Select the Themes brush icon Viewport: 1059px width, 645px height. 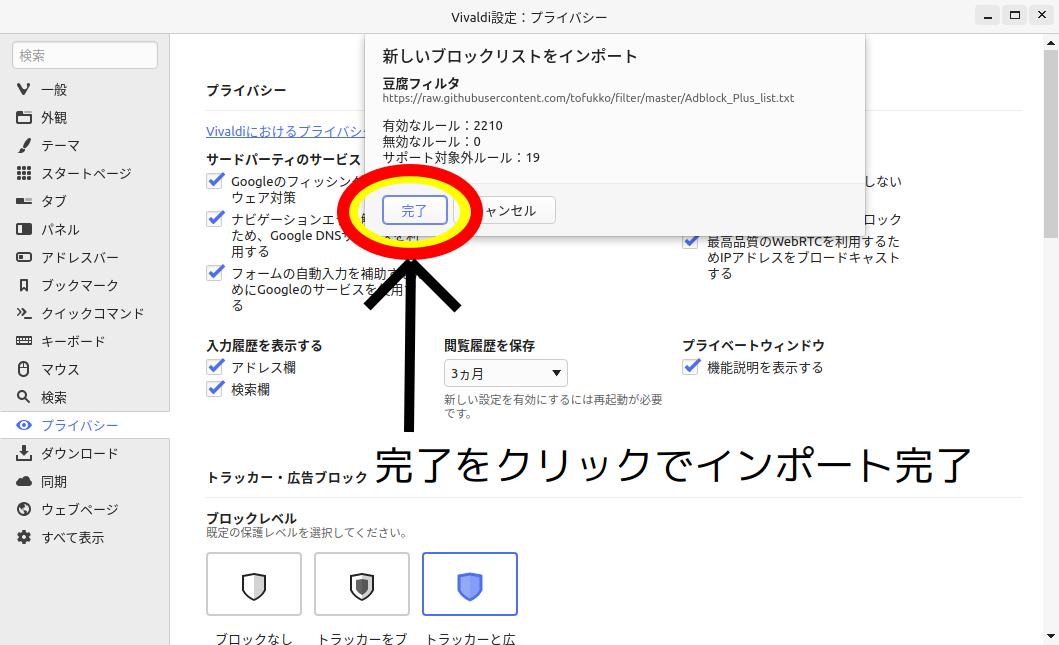point(24,145)
